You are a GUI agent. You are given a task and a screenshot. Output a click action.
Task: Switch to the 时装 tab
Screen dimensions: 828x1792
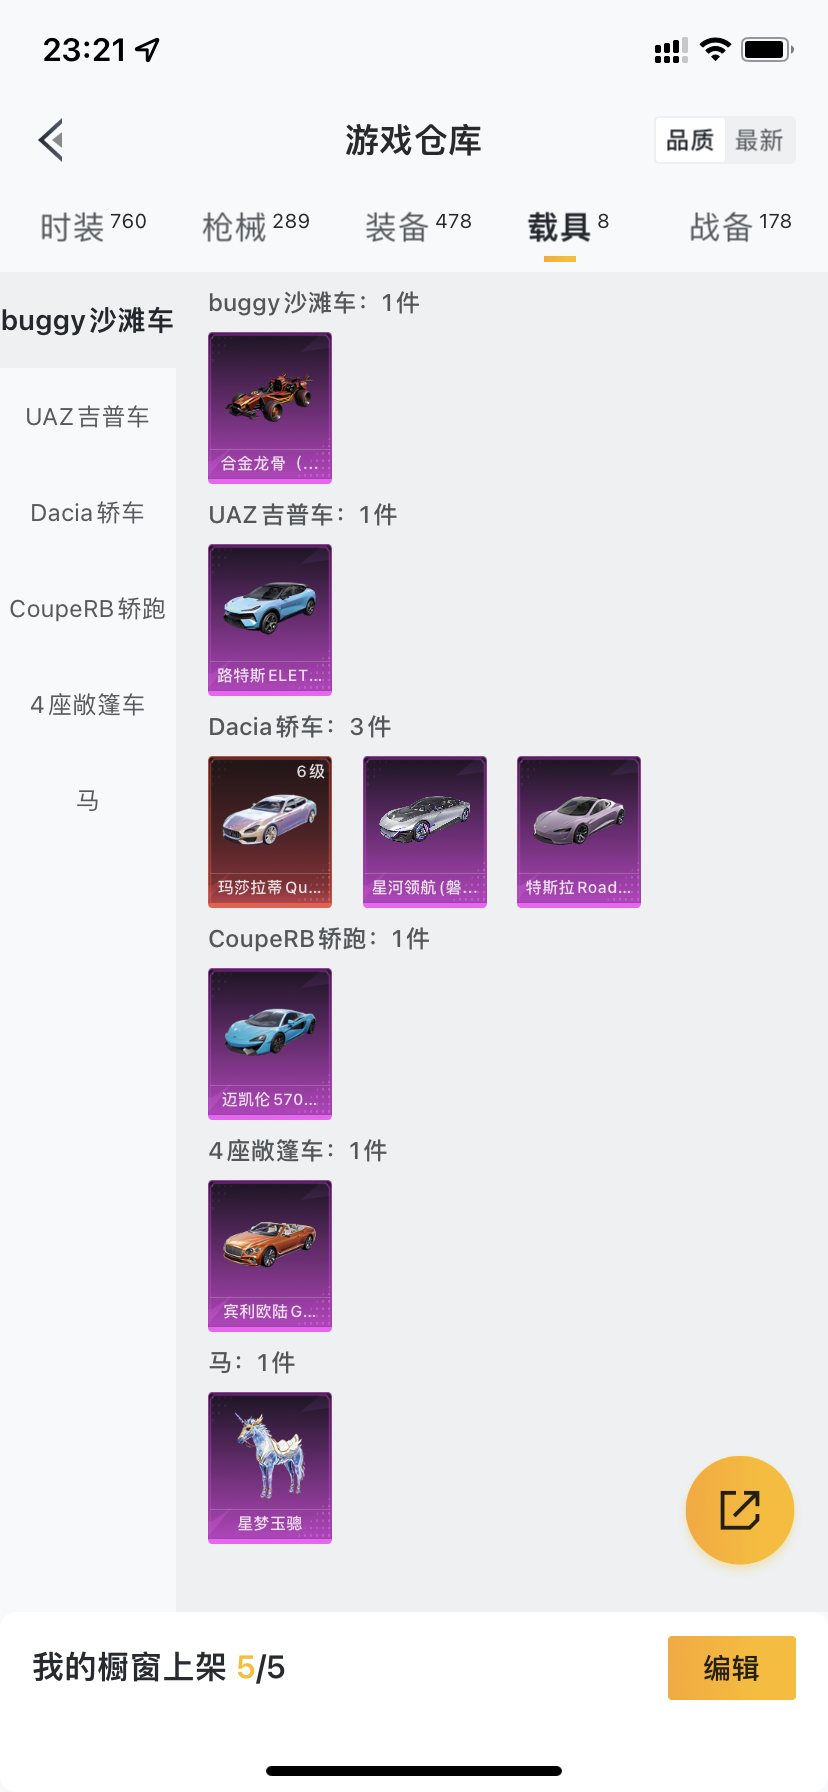[x=93, y=226]
